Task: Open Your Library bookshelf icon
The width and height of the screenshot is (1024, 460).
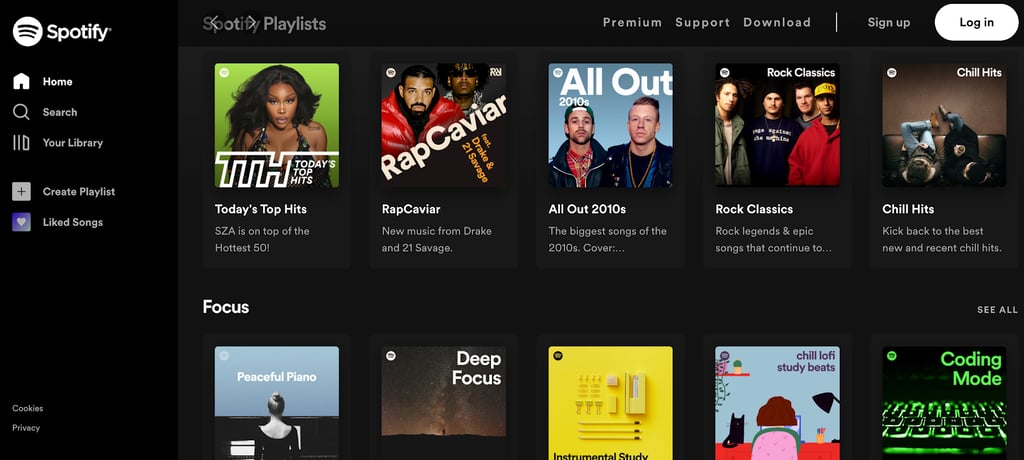Action: 21,142
